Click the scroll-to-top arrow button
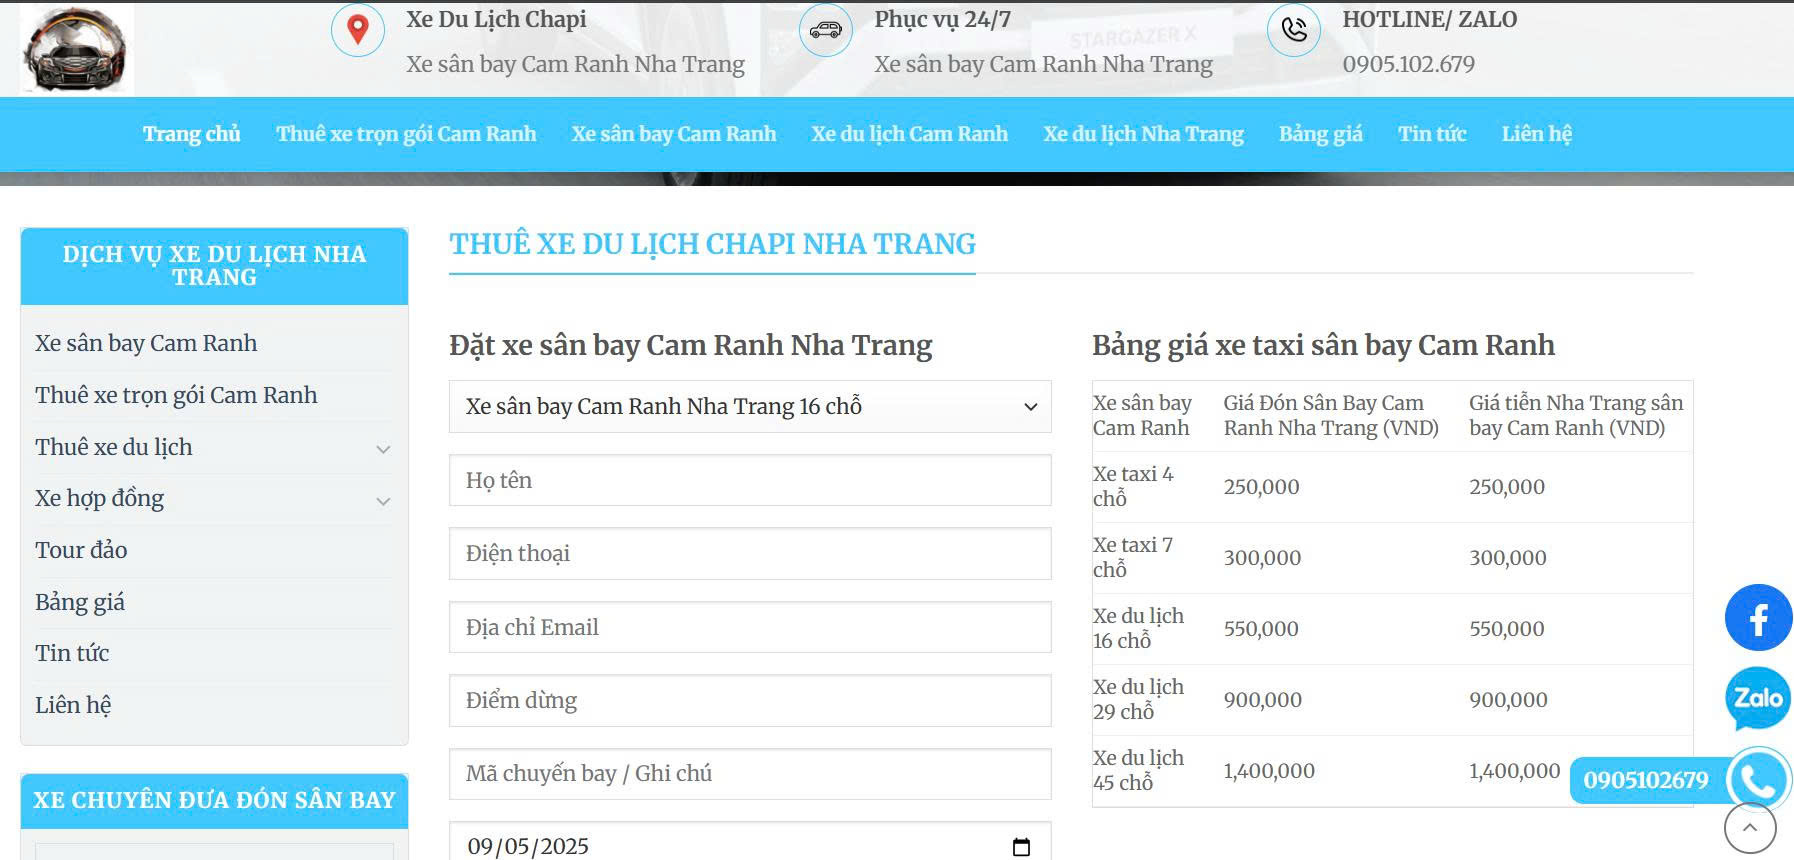Viewport: 1794px width, 860px height. 1749,828
